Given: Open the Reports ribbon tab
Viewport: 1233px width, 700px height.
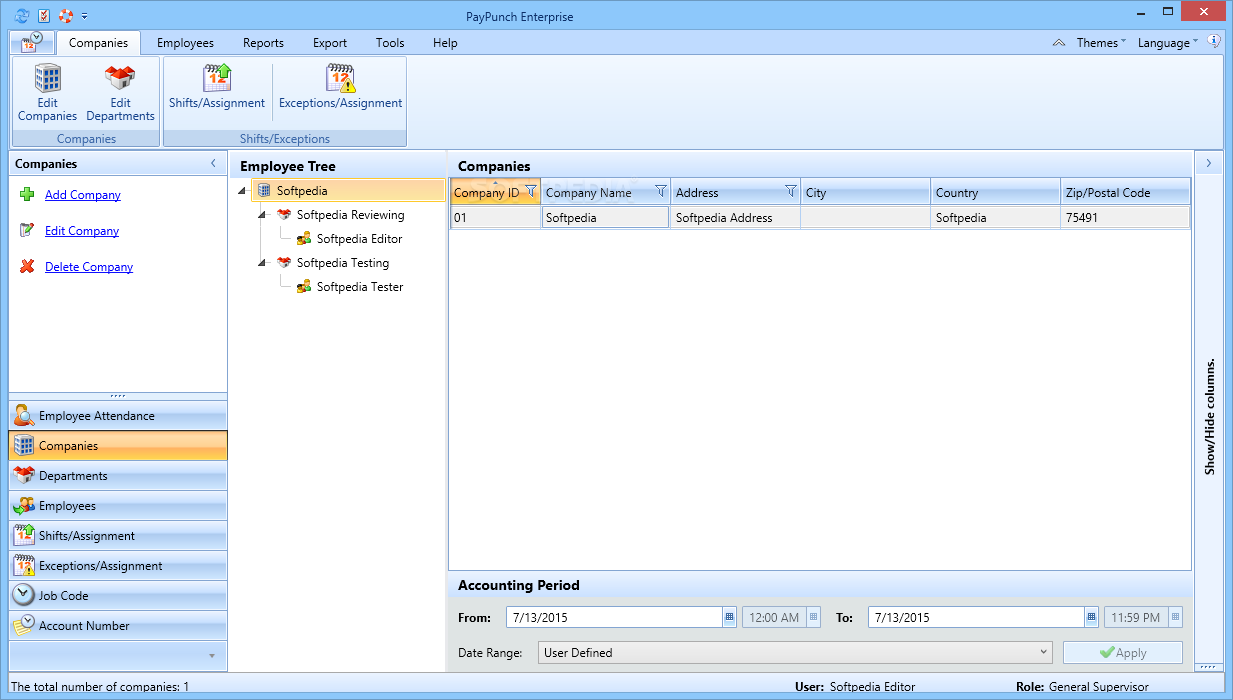Looking at the screenshot, I should pos(263,43).
